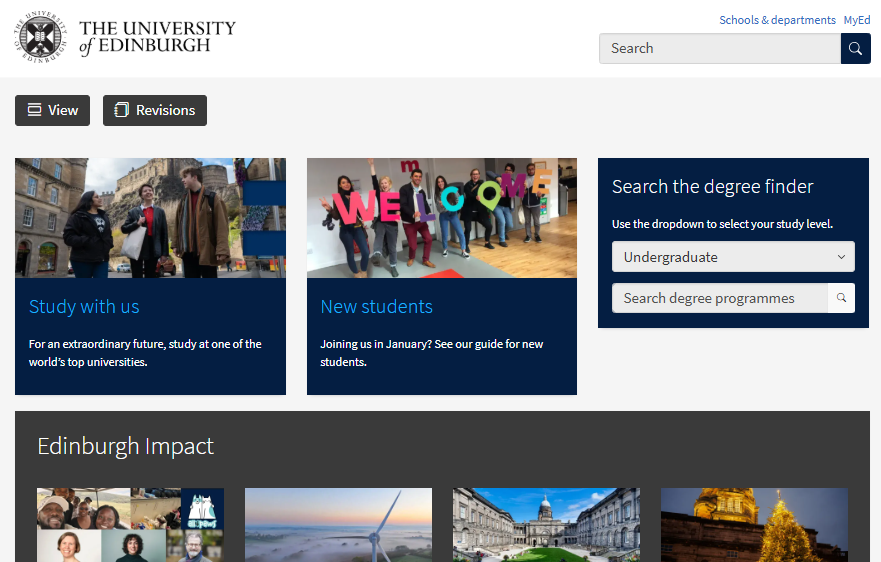881x562 pixels.
Task: Open the Schools & departments link
Action: [777, 20]
